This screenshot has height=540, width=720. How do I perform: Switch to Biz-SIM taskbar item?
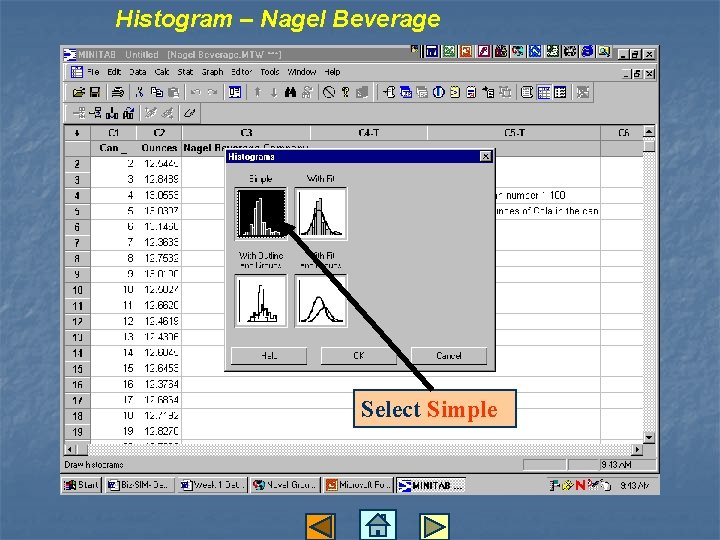140,485
